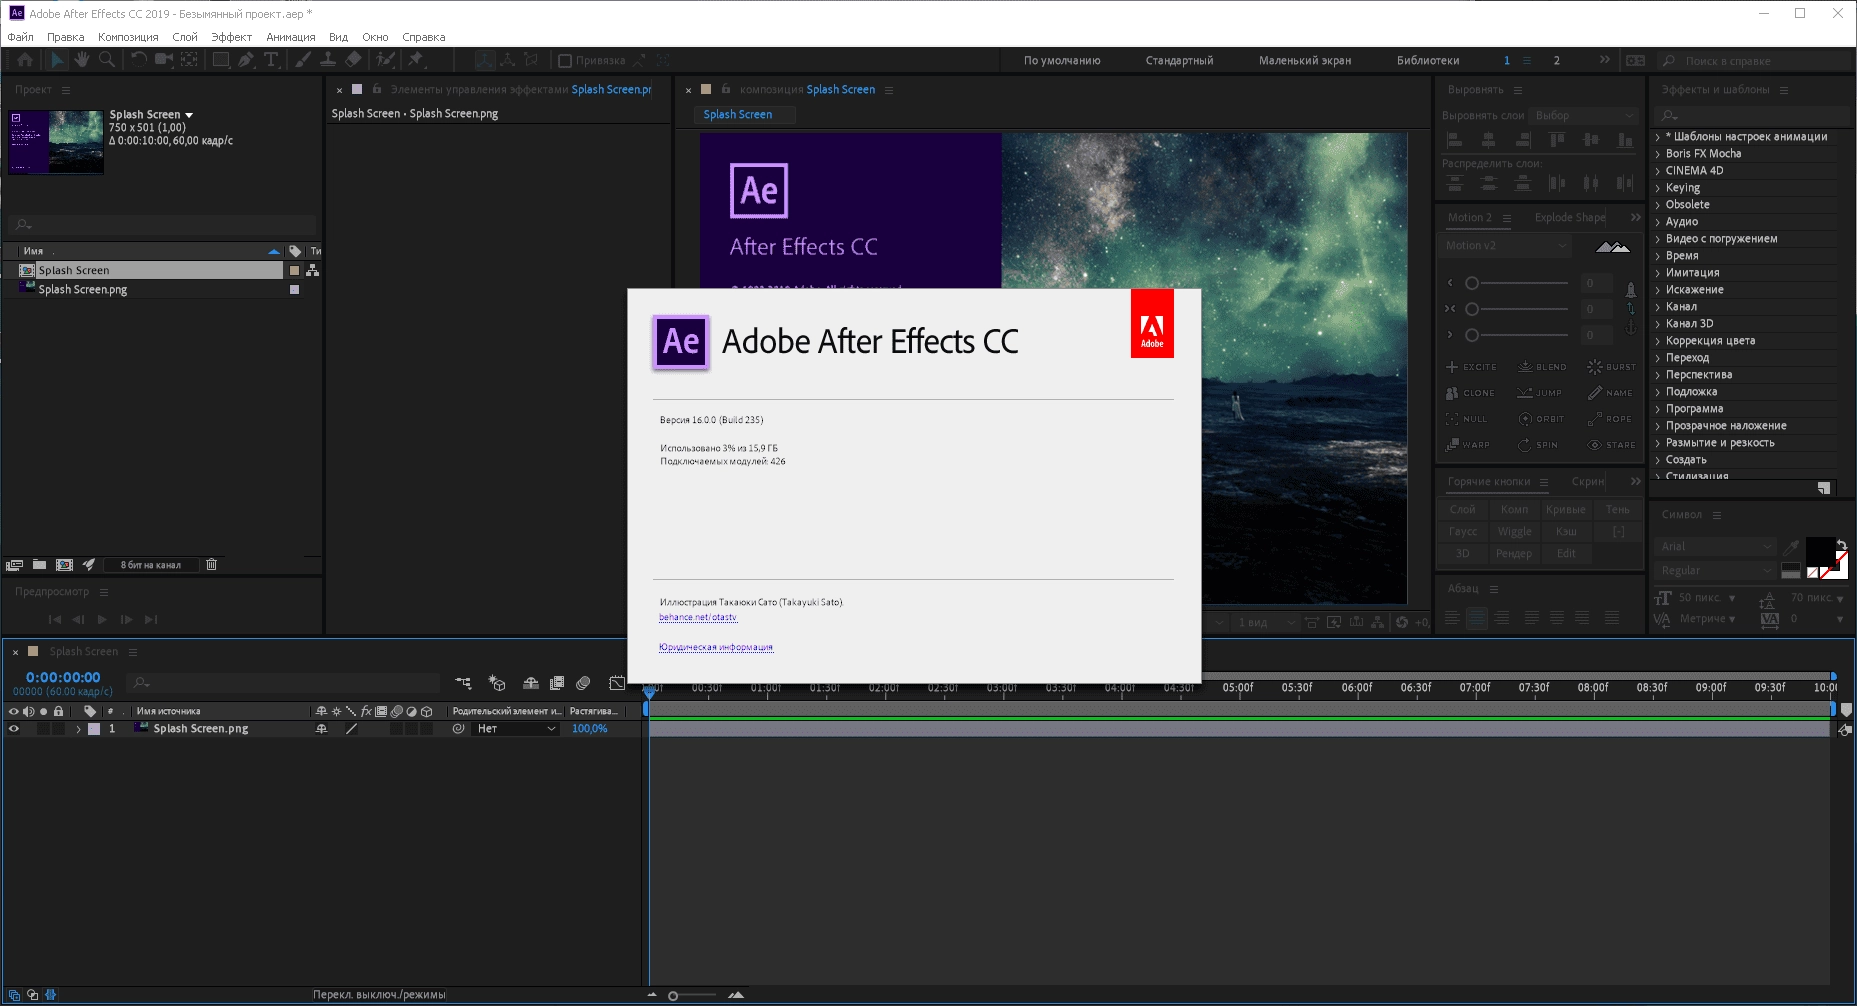Swap fill and stroke colors in Character panel
Image resolution: width=1857 pixels, height=1006 pixels.
(1841, 545)
